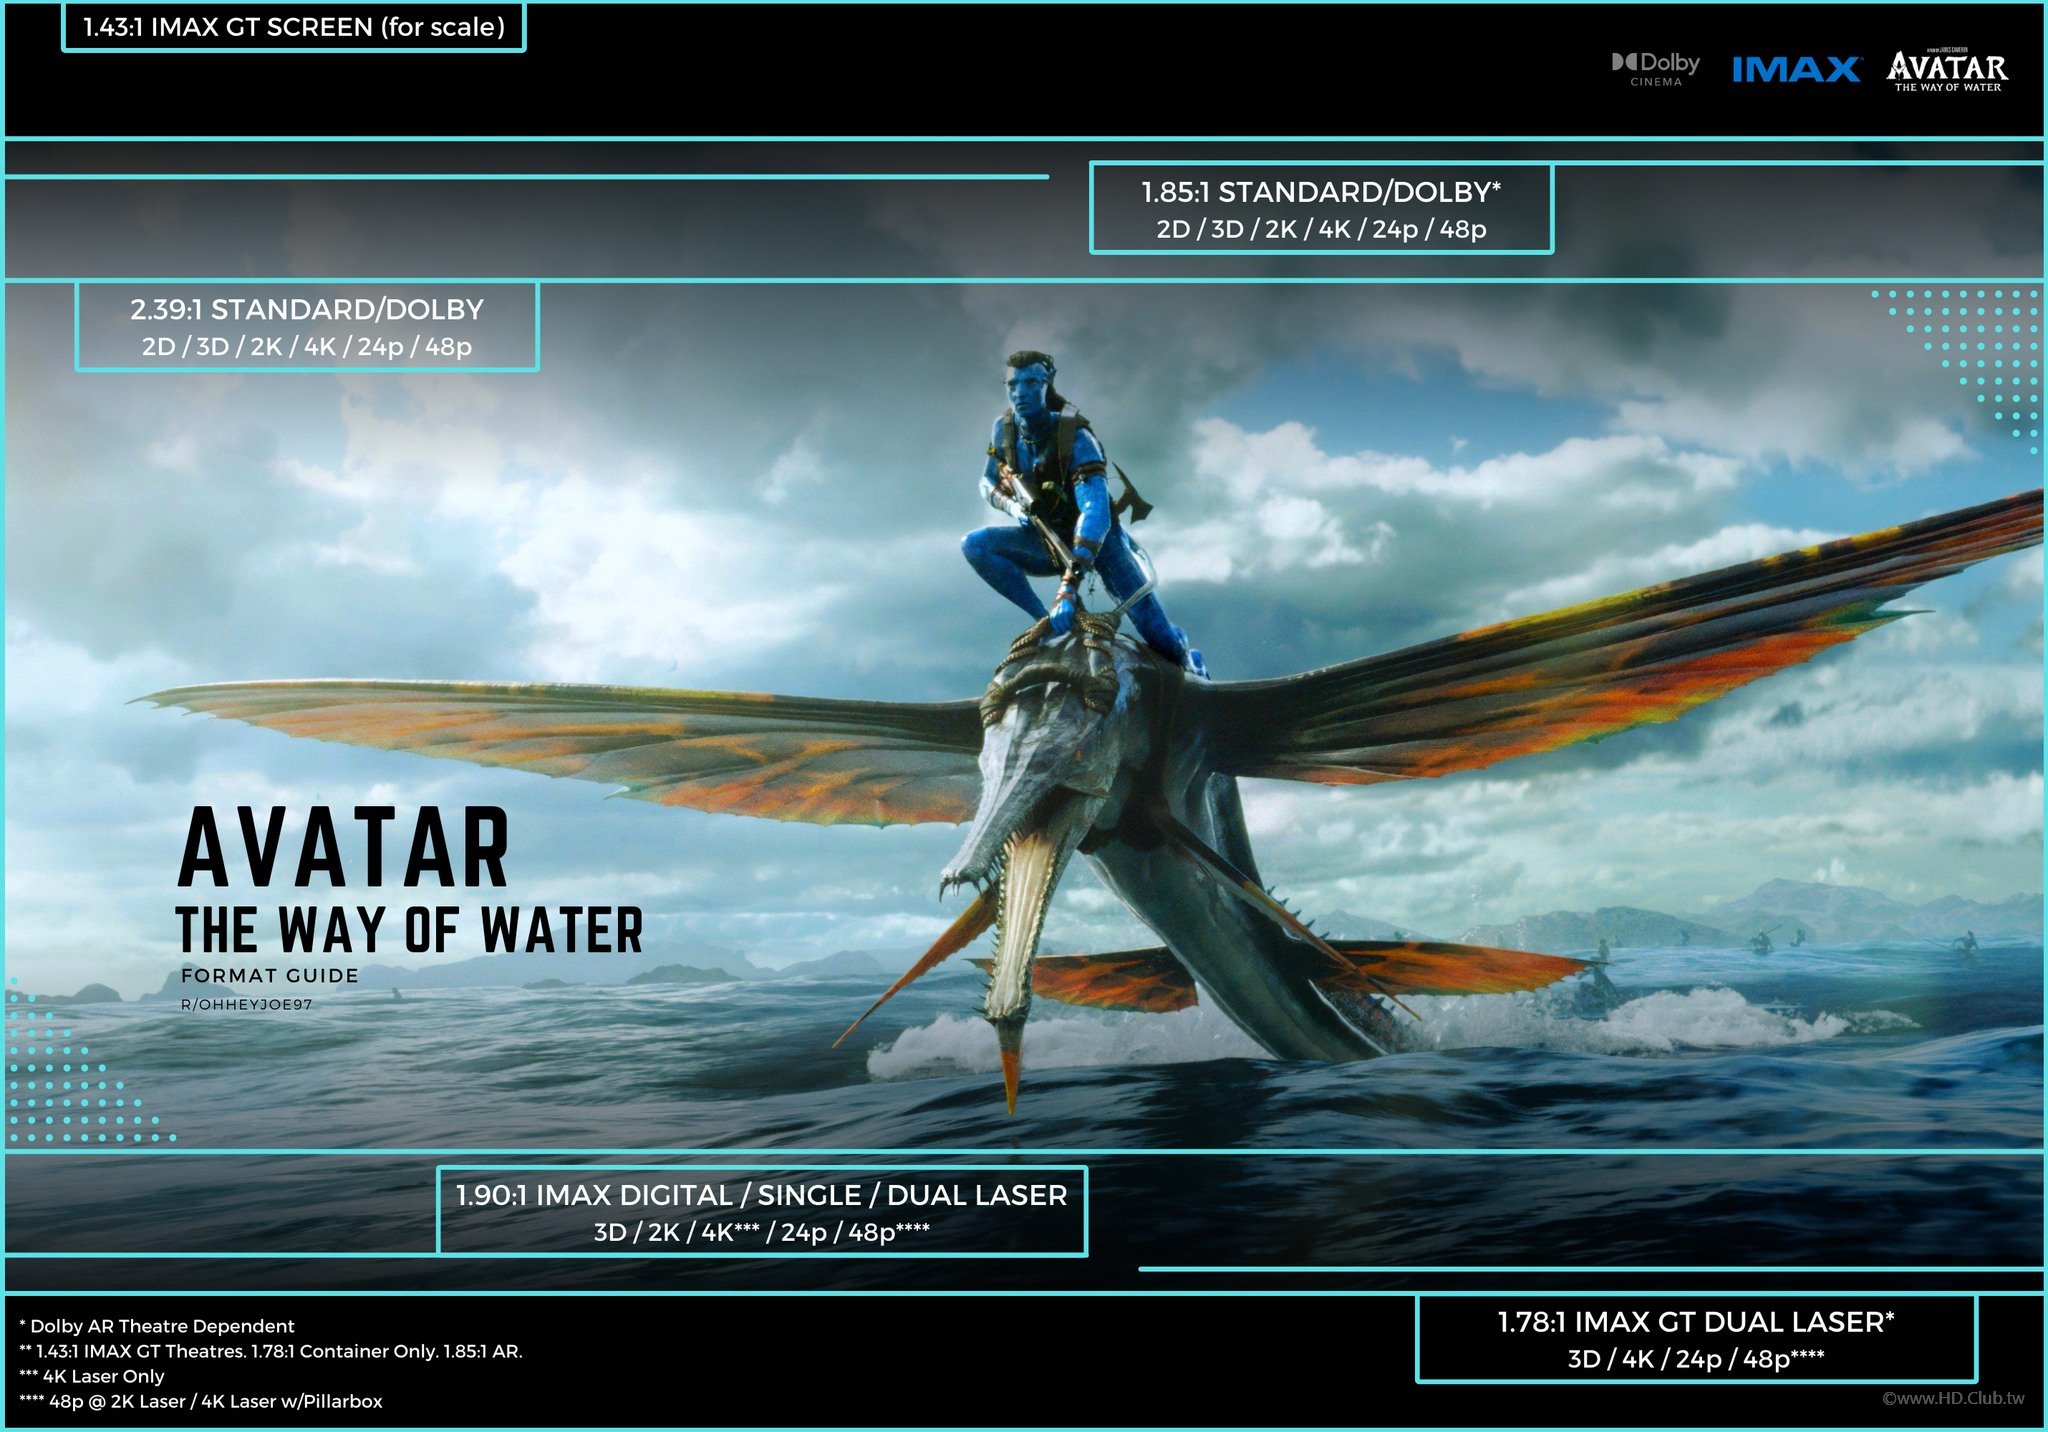
Task: Select the 1.43:1 IMAX GT SCREEN label
Action: [x=294, y=27]
